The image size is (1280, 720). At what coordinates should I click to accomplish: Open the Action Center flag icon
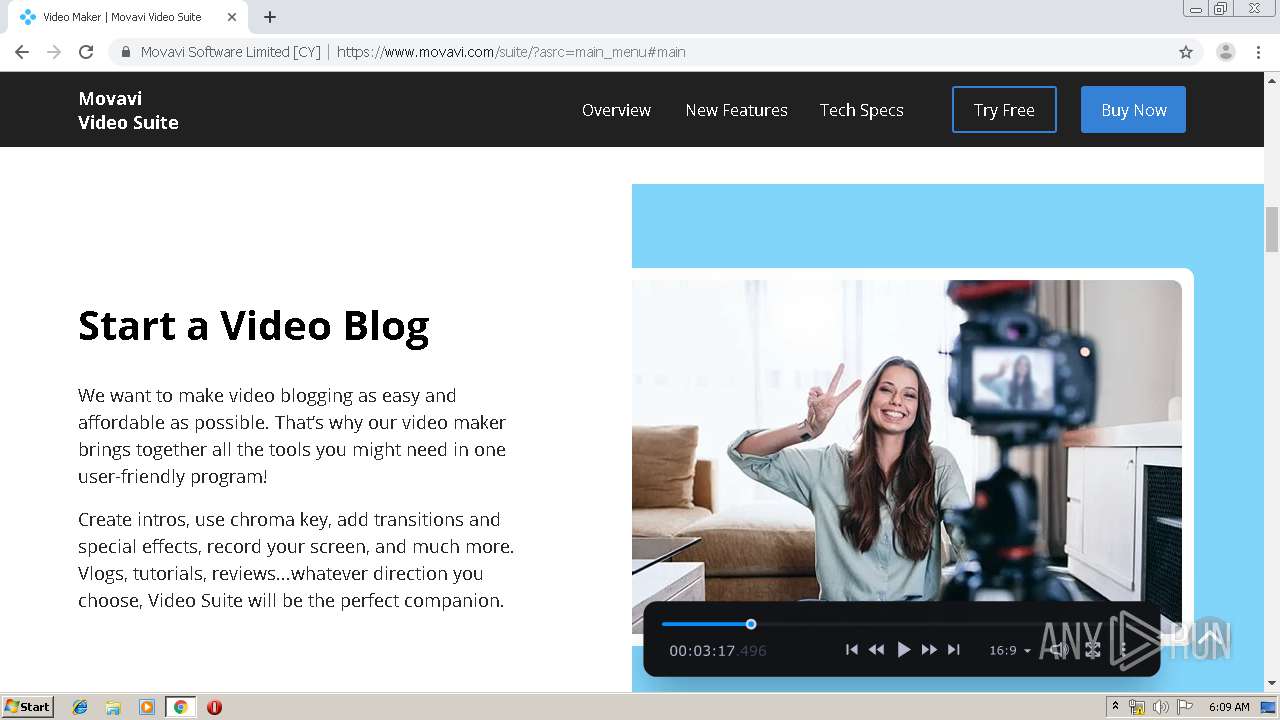(1184, 707)
